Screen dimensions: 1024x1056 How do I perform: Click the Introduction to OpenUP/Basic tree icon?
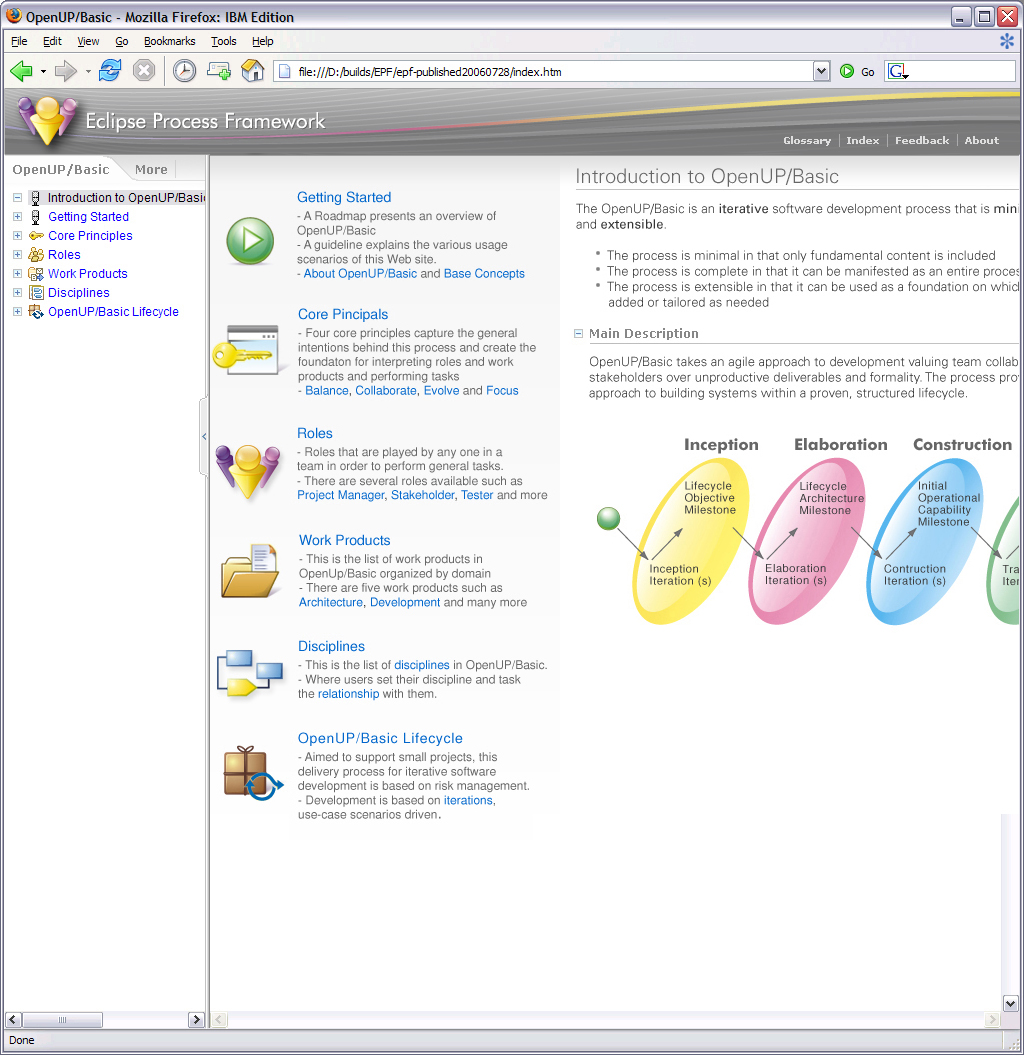pos(36,198)
